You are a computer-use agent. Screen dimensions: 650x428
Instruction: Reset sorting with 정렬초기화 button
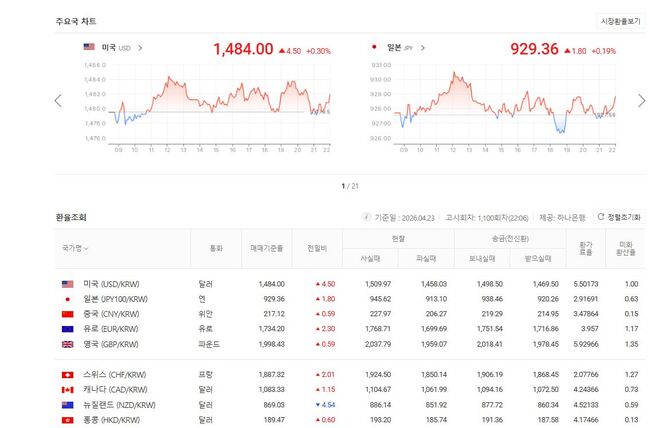tap(619, 217)
